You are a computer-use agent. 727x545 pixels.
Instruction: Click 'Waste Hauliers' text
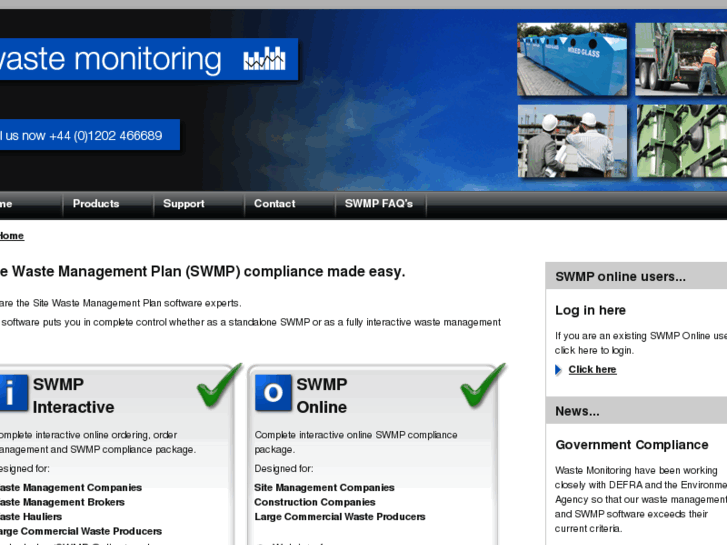(31, 517)
